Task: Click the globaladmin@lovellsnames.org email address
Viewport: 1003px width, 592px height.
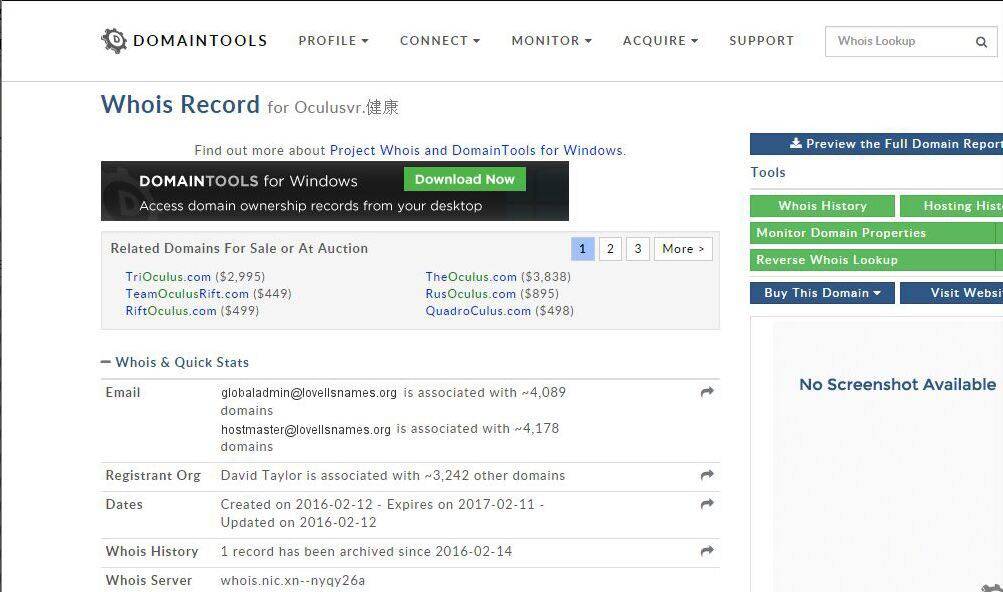Action: (x=308, y=392)
